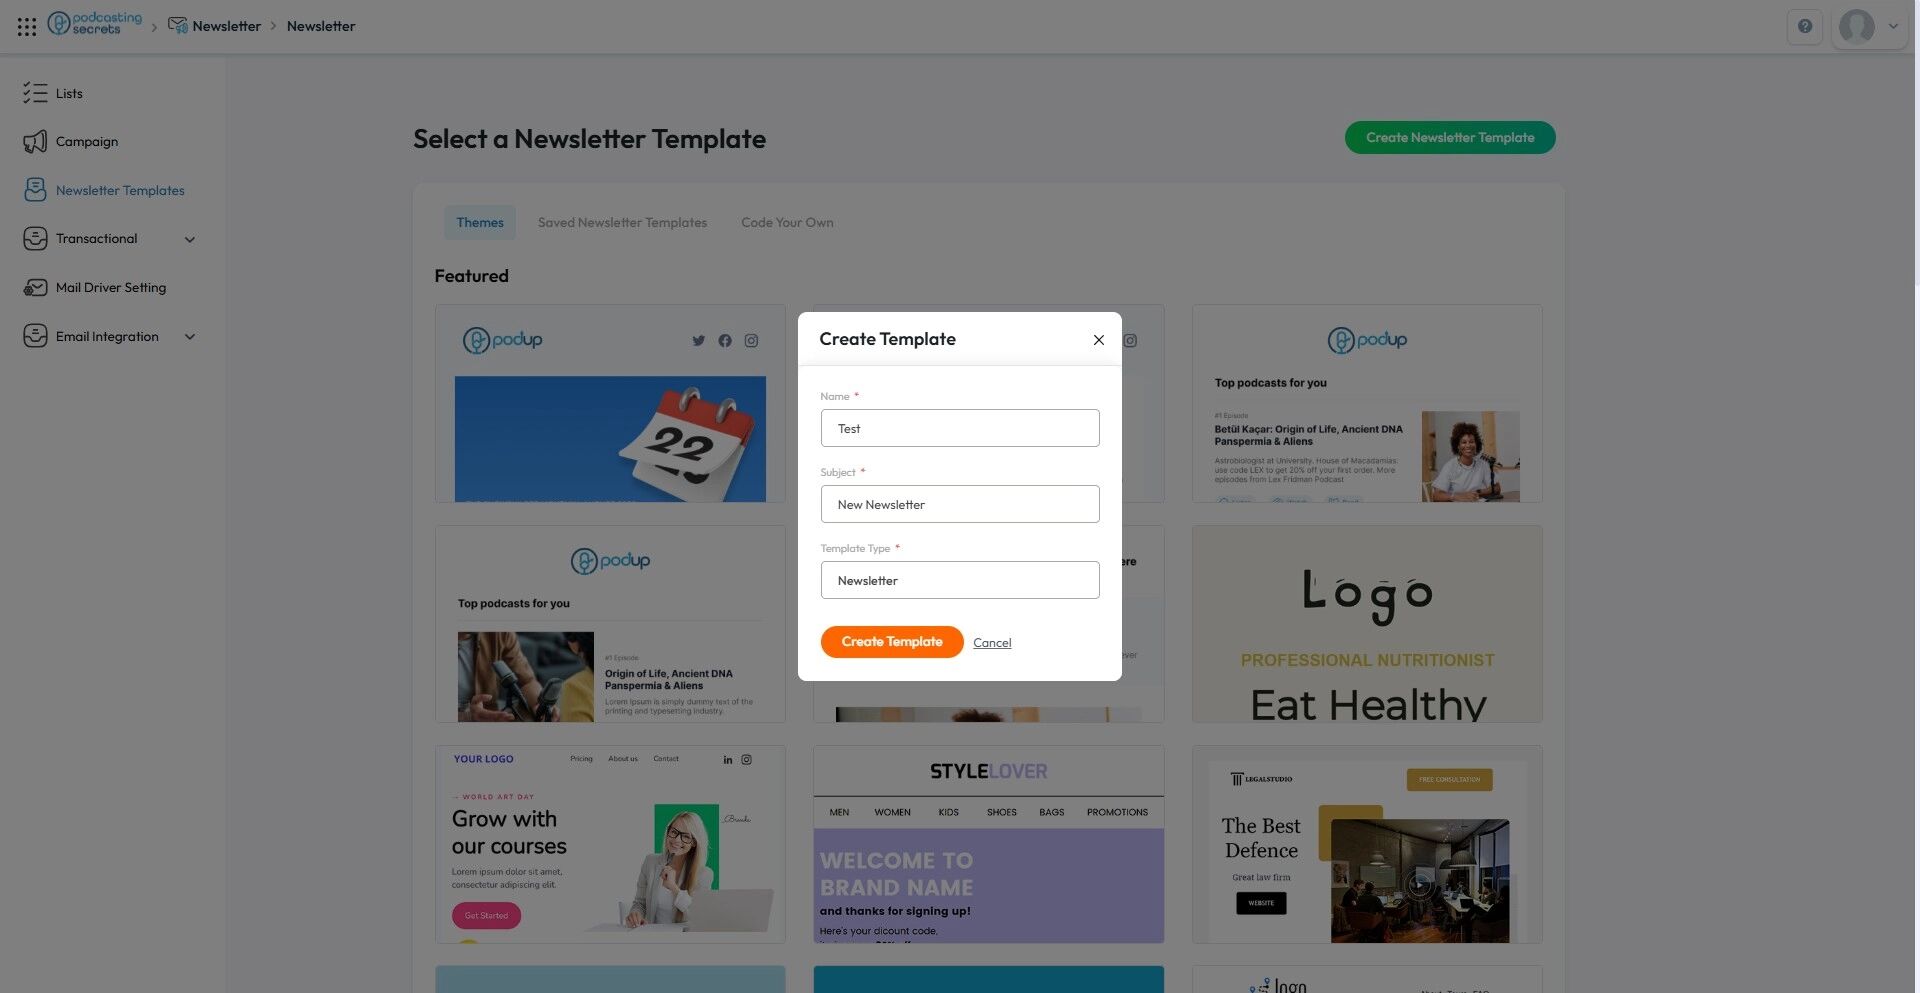Click the Name input field
Viewport: 1920px width, 993px height.
point(960,428)
